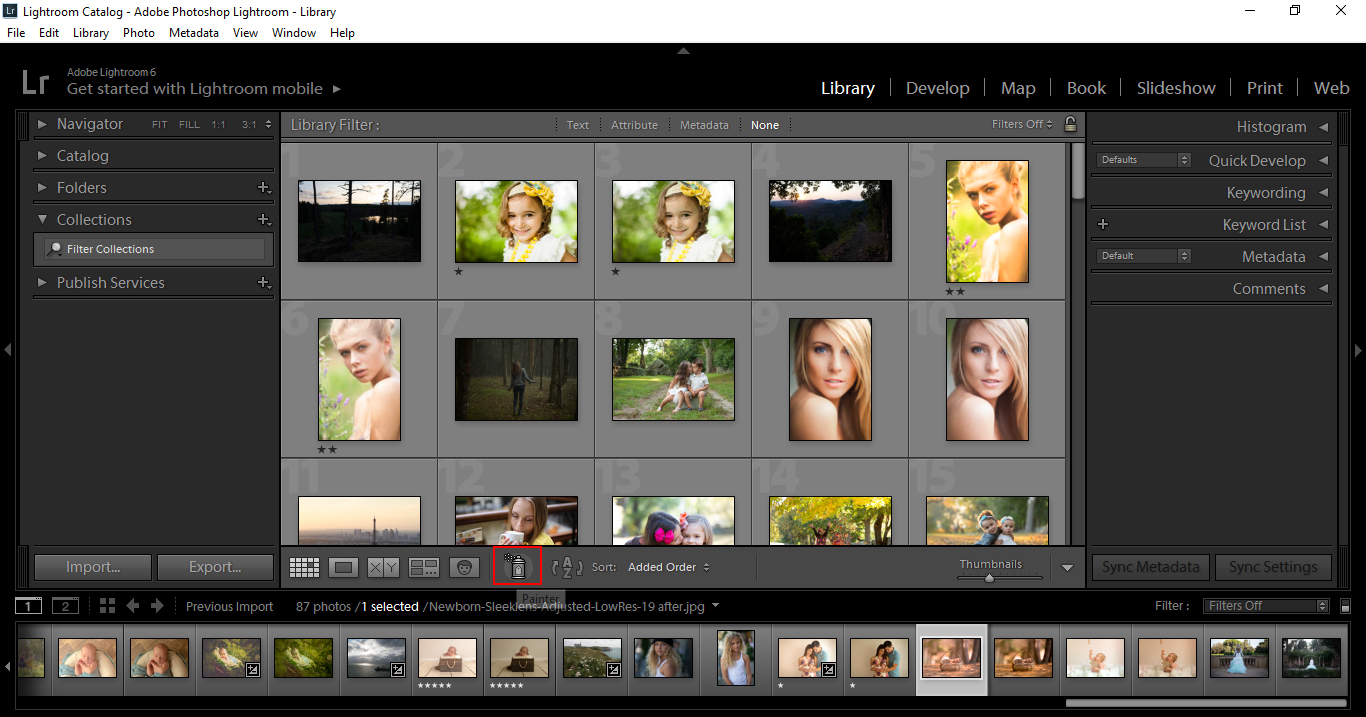The width and height of the screenshot is (1366, 717).
Task: Select main window display button 1
Action: click(30, 606)
